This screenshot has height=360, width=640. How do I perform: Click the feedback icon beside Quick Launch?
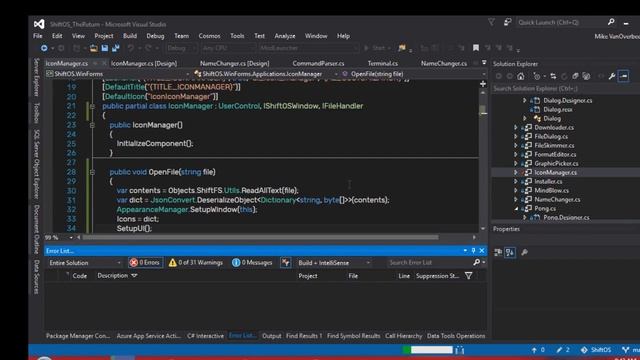[507, 22]
